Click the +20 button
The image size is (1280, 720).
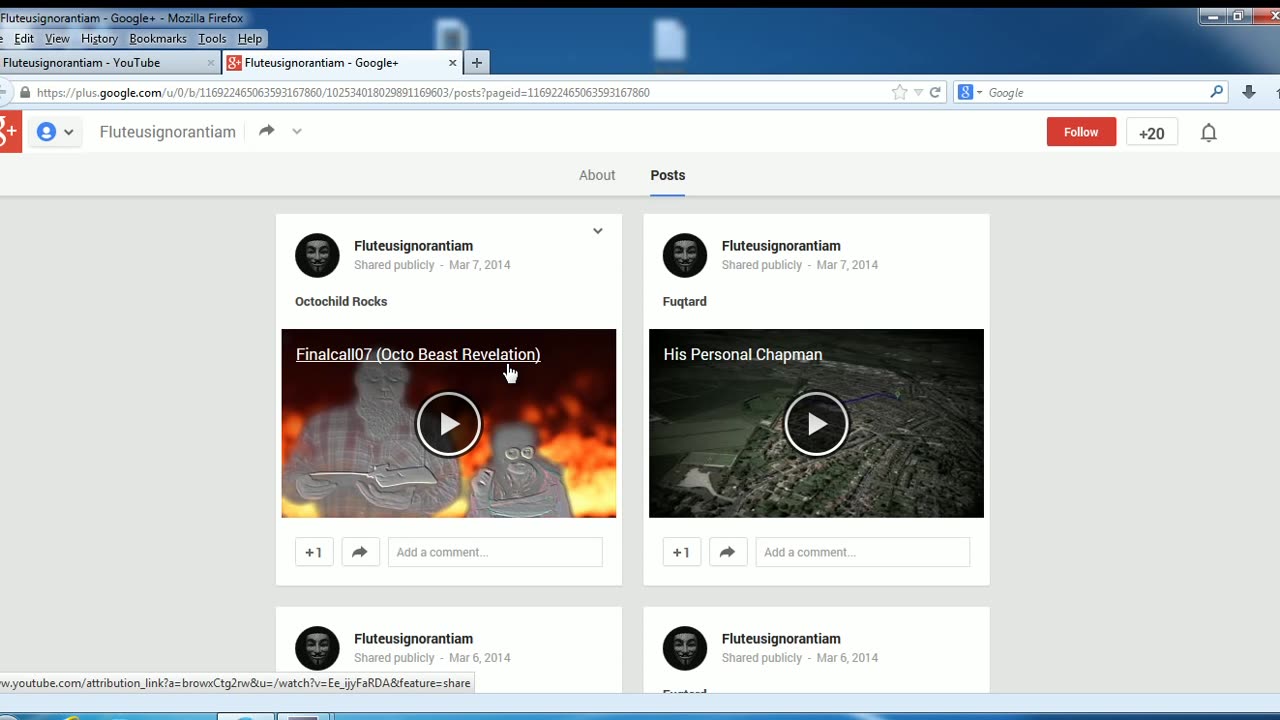(1152, 132)
